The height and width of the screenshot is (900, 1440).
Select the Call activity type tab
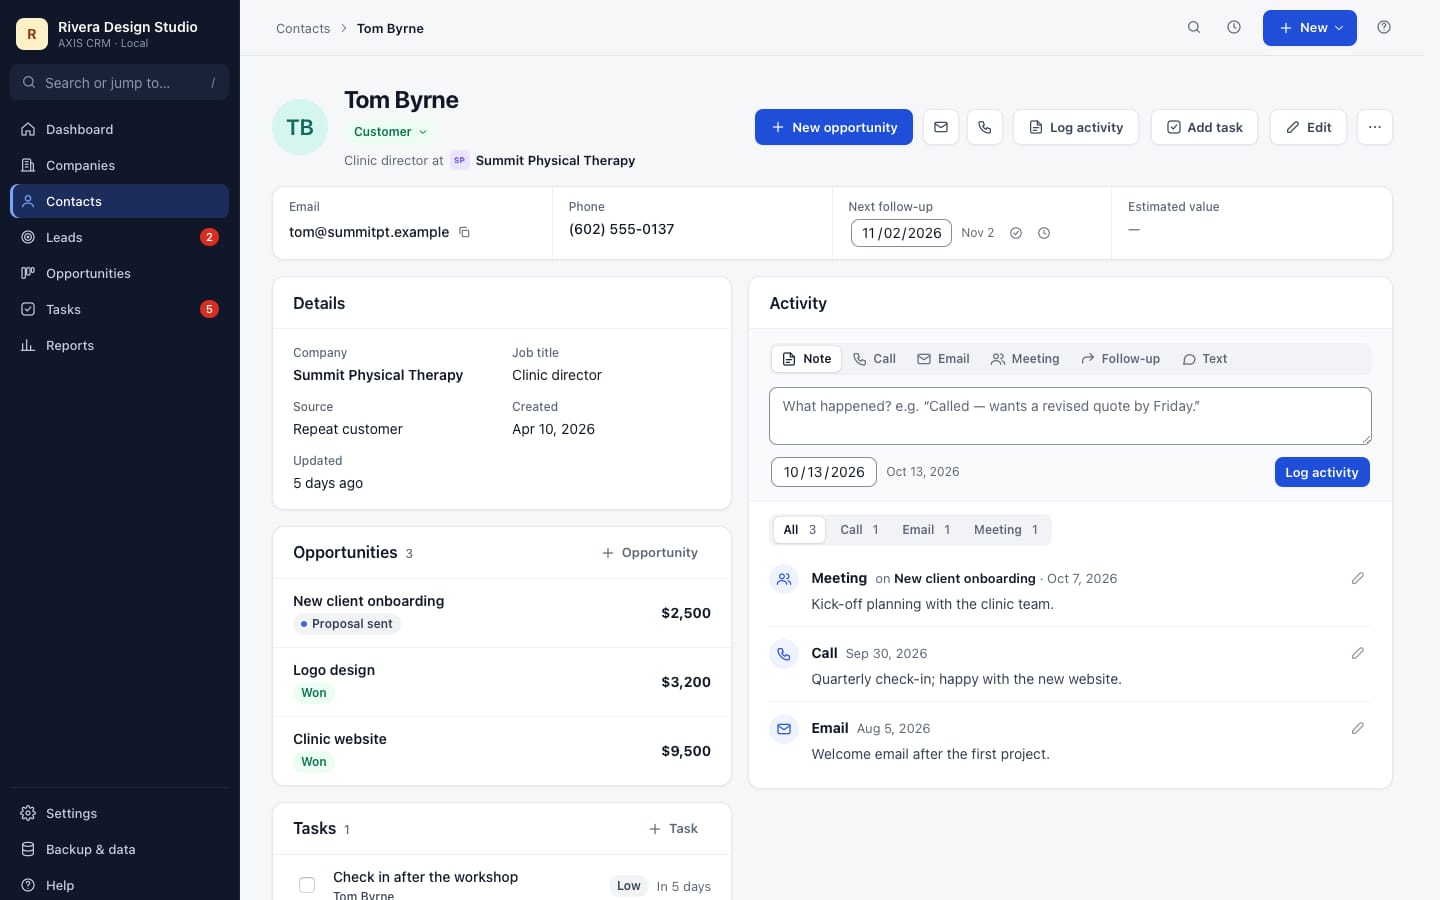(x=874, y=359)
